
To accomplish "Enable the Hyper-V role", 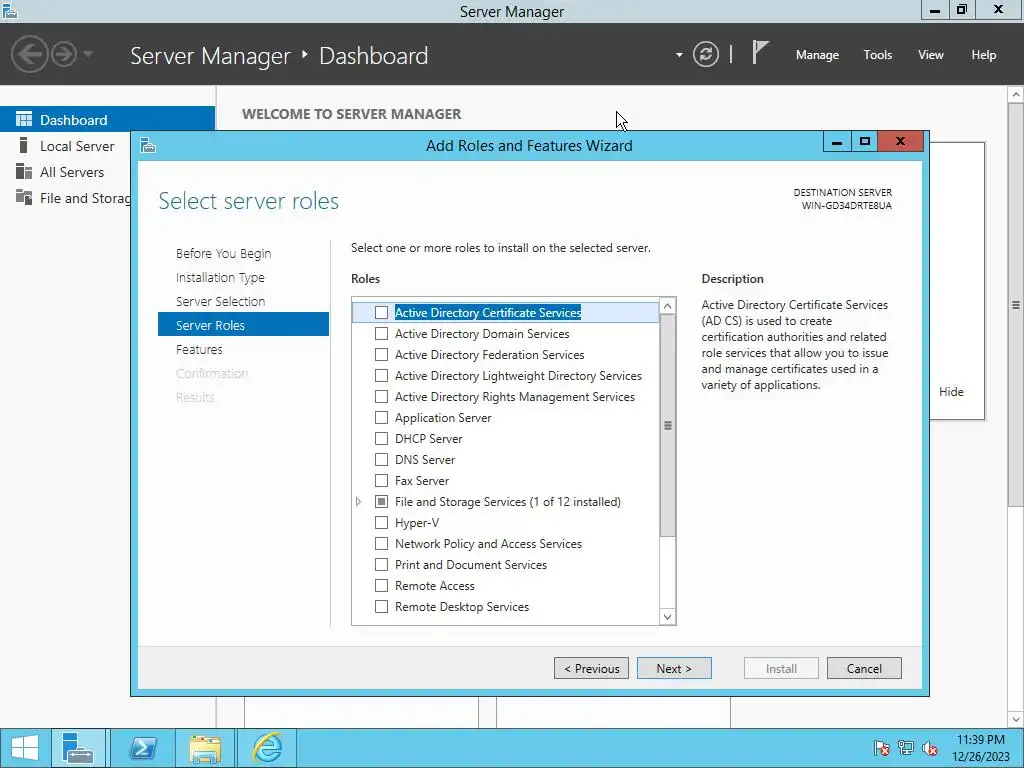I will pyautogui.click(x=381, y=522).
